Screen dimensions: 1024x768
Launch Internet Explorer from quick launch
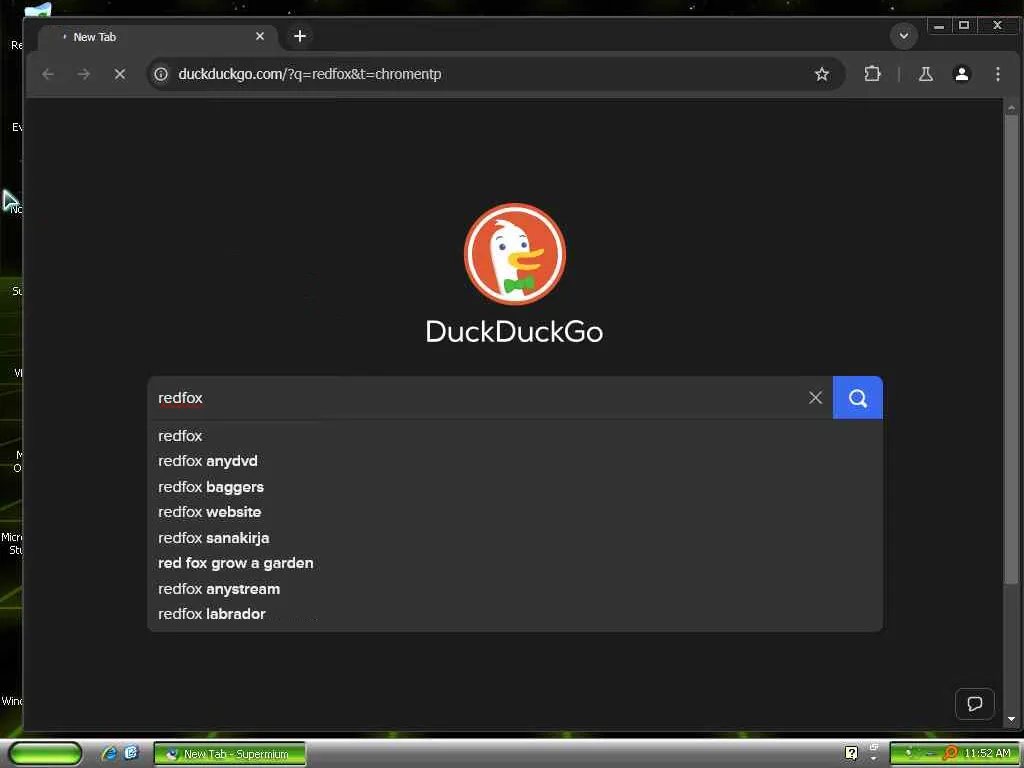(109, 754)
